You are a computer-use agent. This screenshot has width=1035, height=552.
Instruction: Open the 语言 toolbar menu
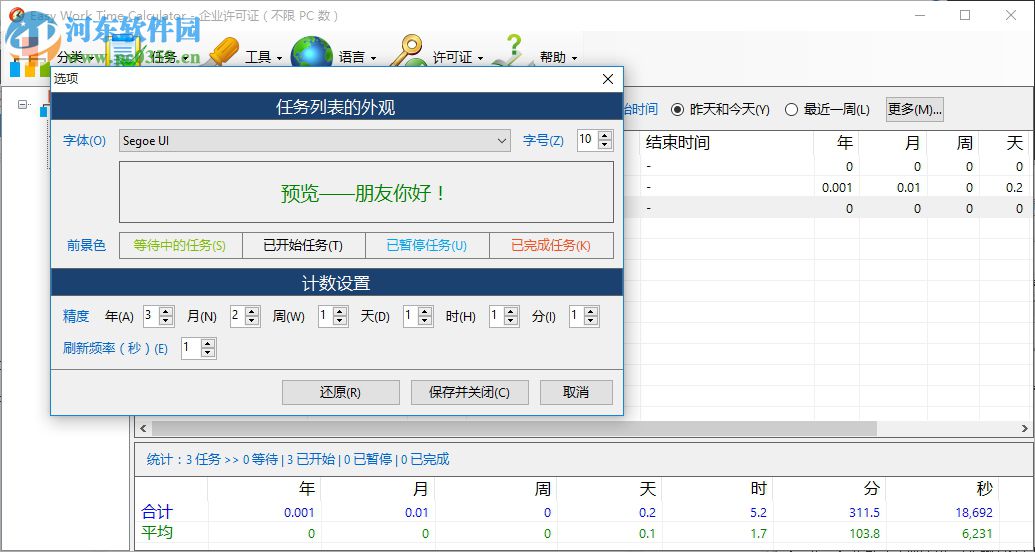357,57
